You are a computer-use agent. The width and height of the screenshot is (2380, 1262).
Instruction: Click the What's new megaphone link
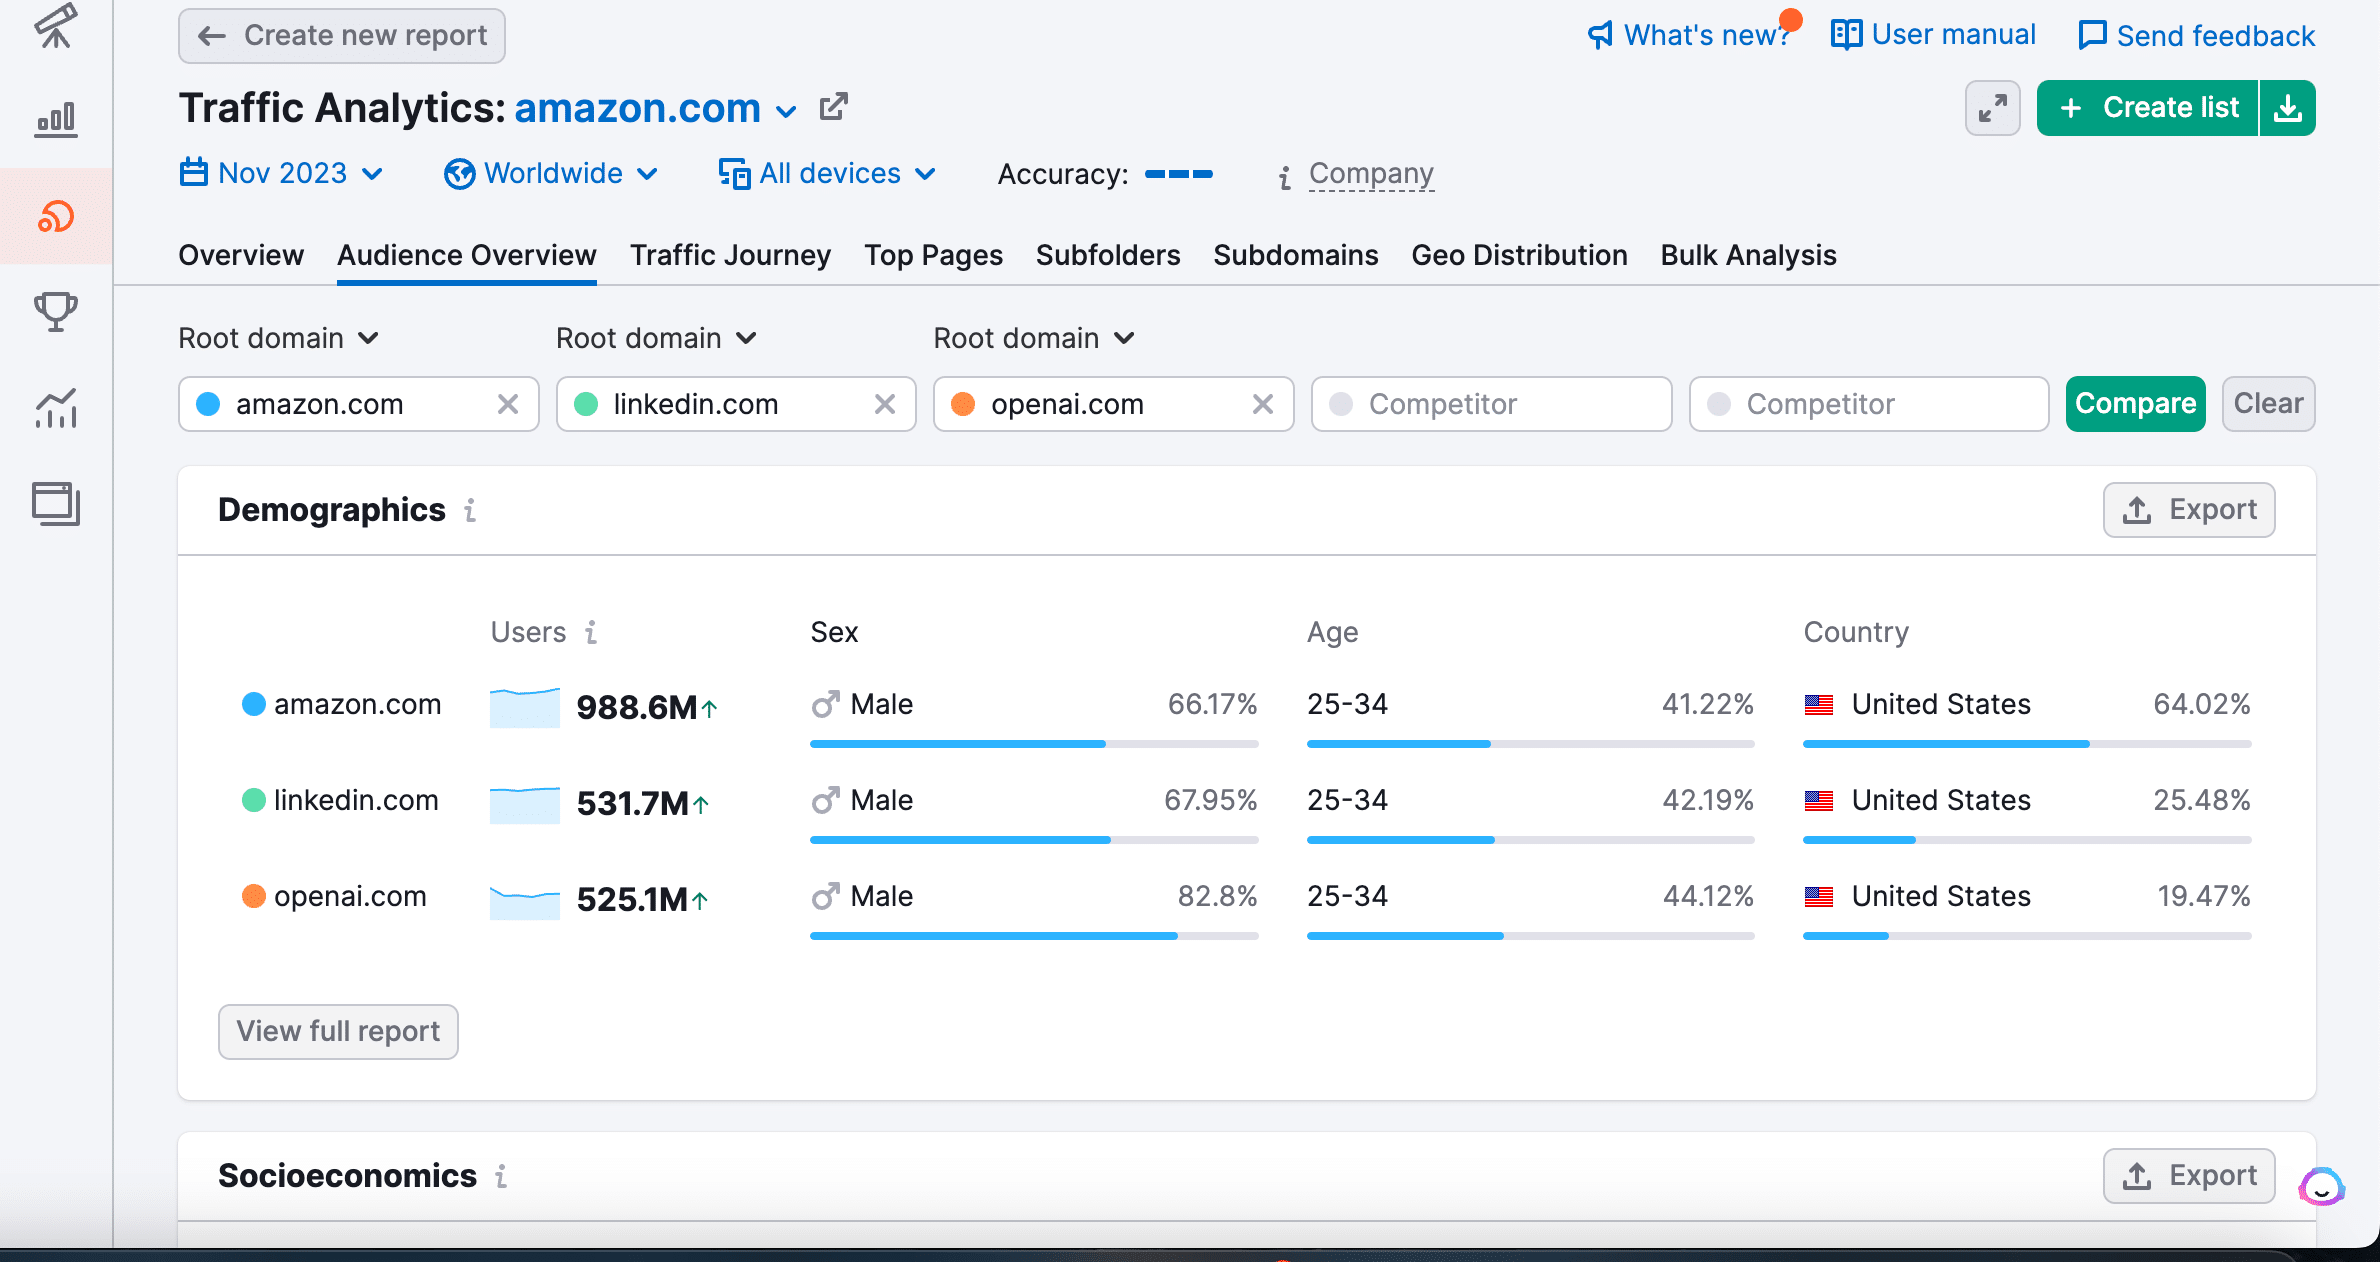click(1690, 35)
